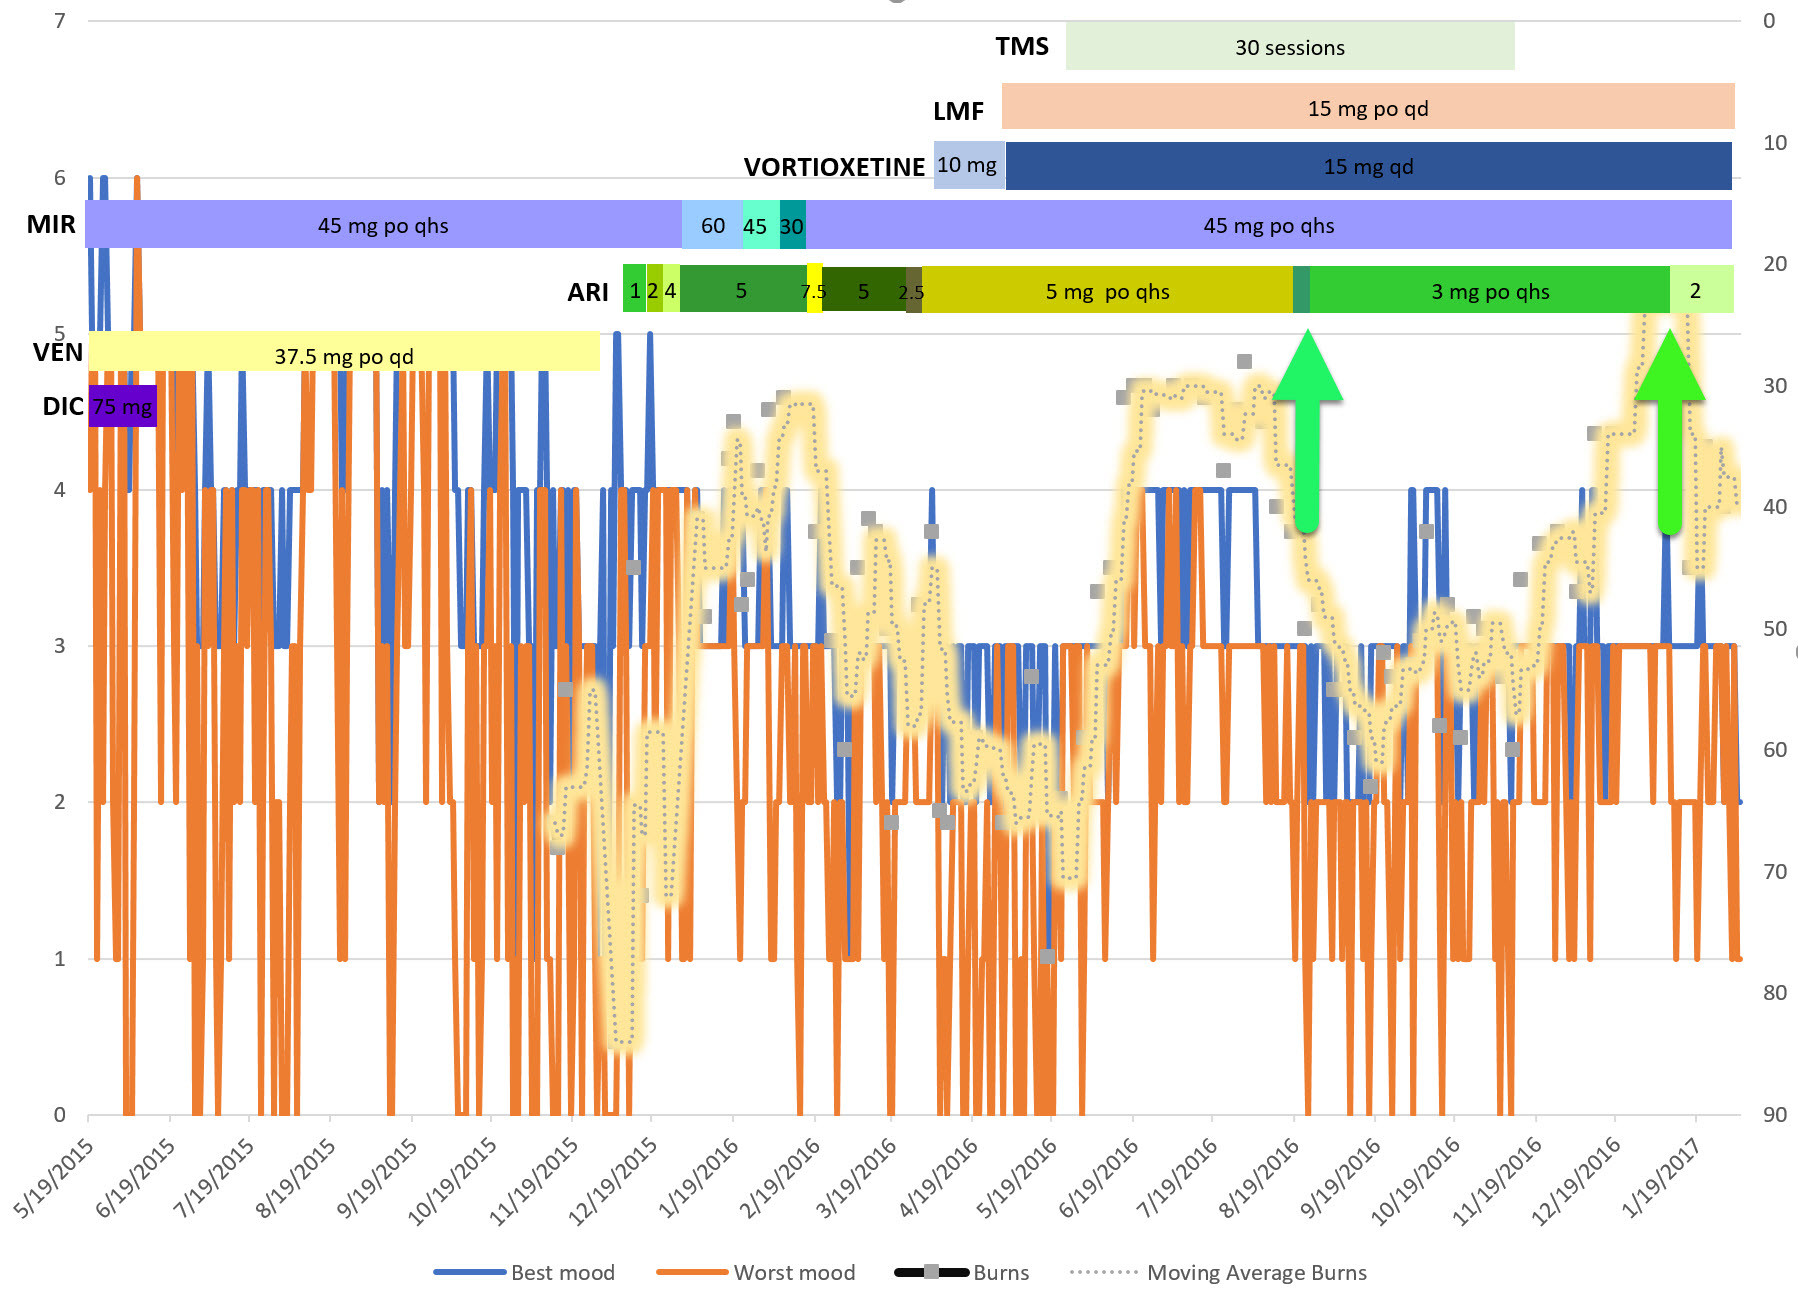Click the Best mood legend entry

[x=524, y=1272]
